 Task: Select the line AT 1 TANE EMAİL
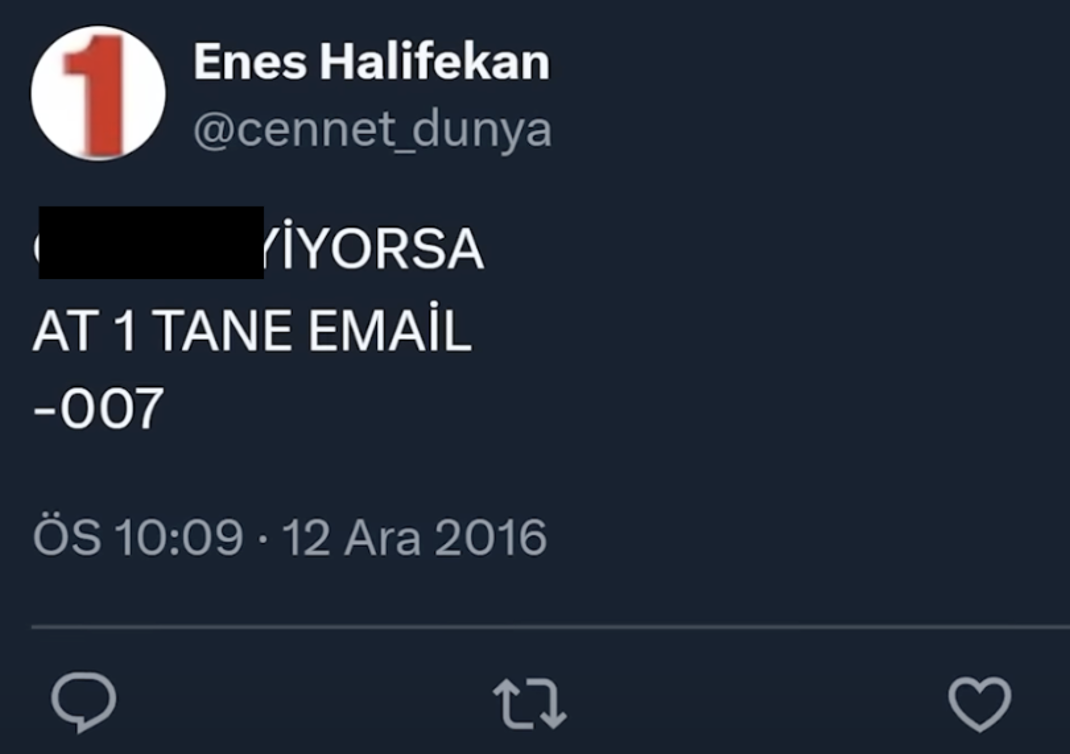(252, 330)
